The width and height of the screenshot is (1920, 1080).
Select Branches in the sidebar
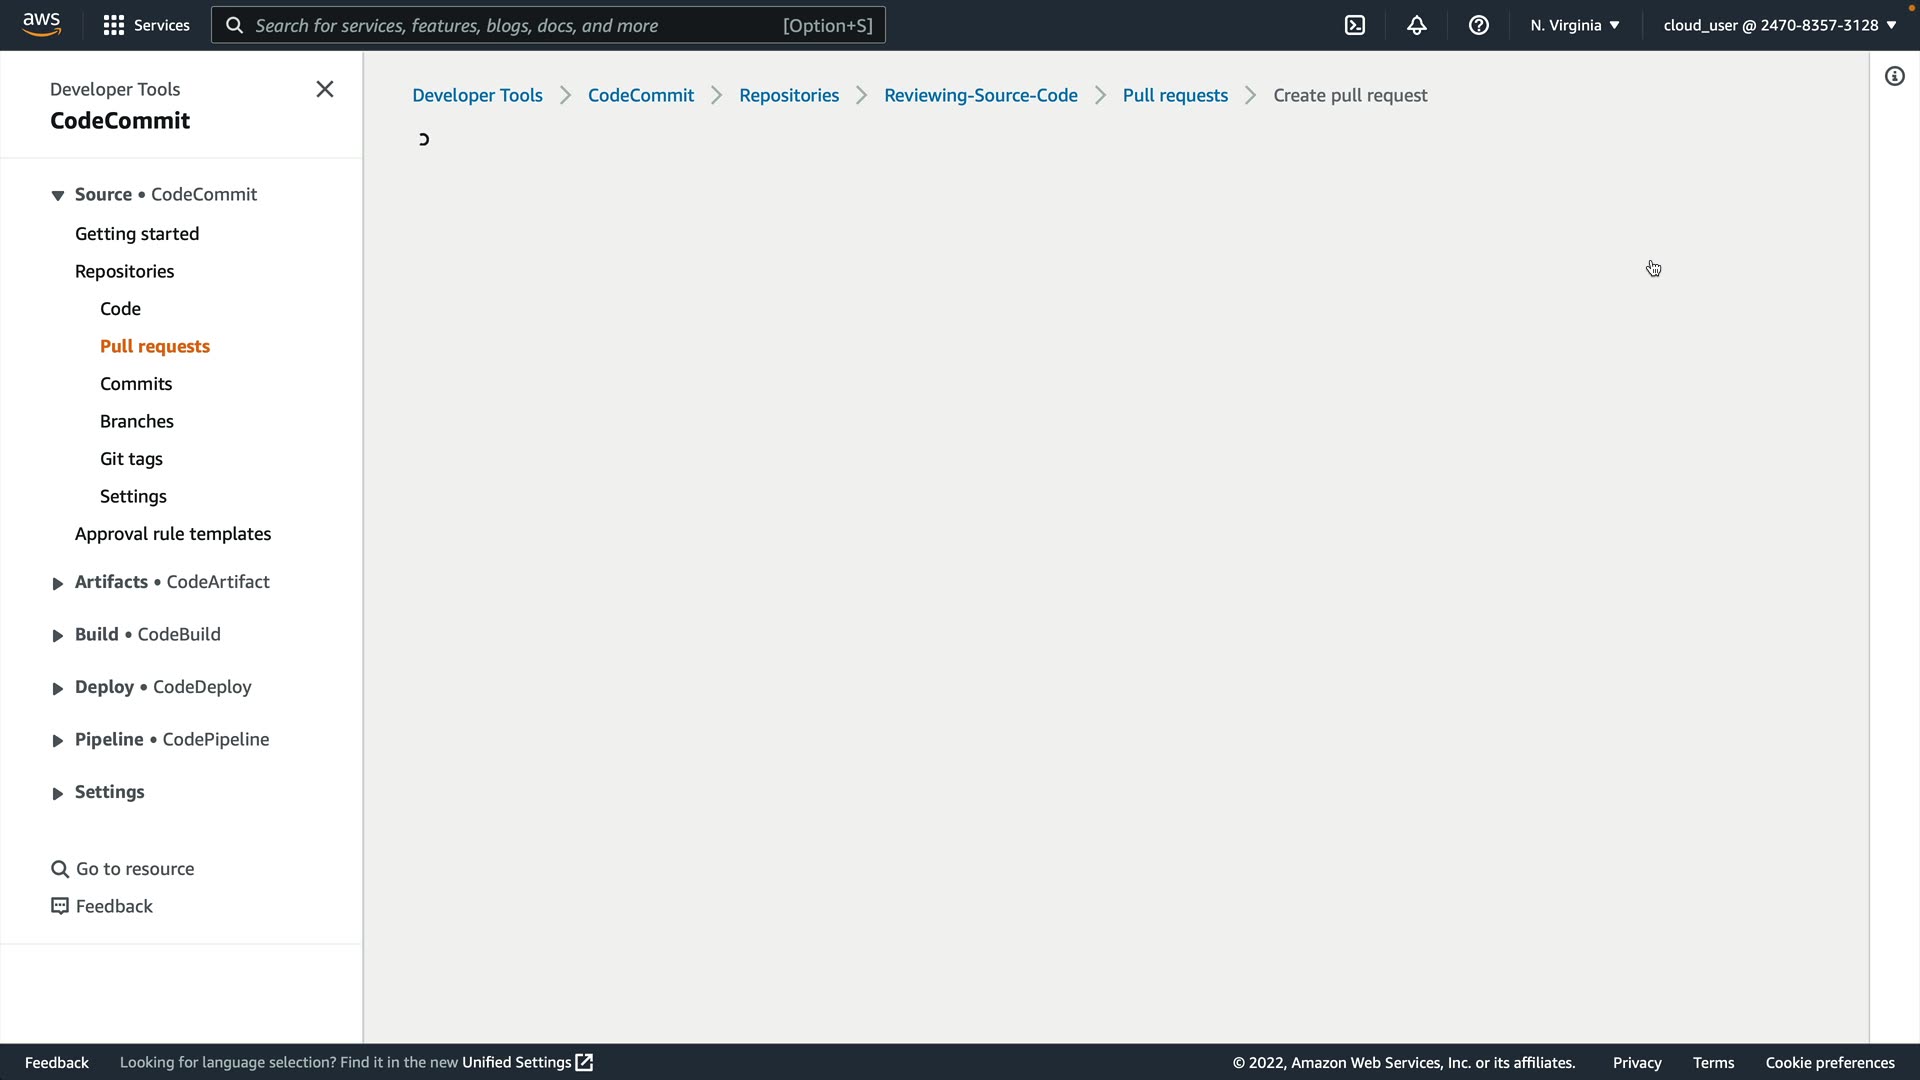[137, 421]
